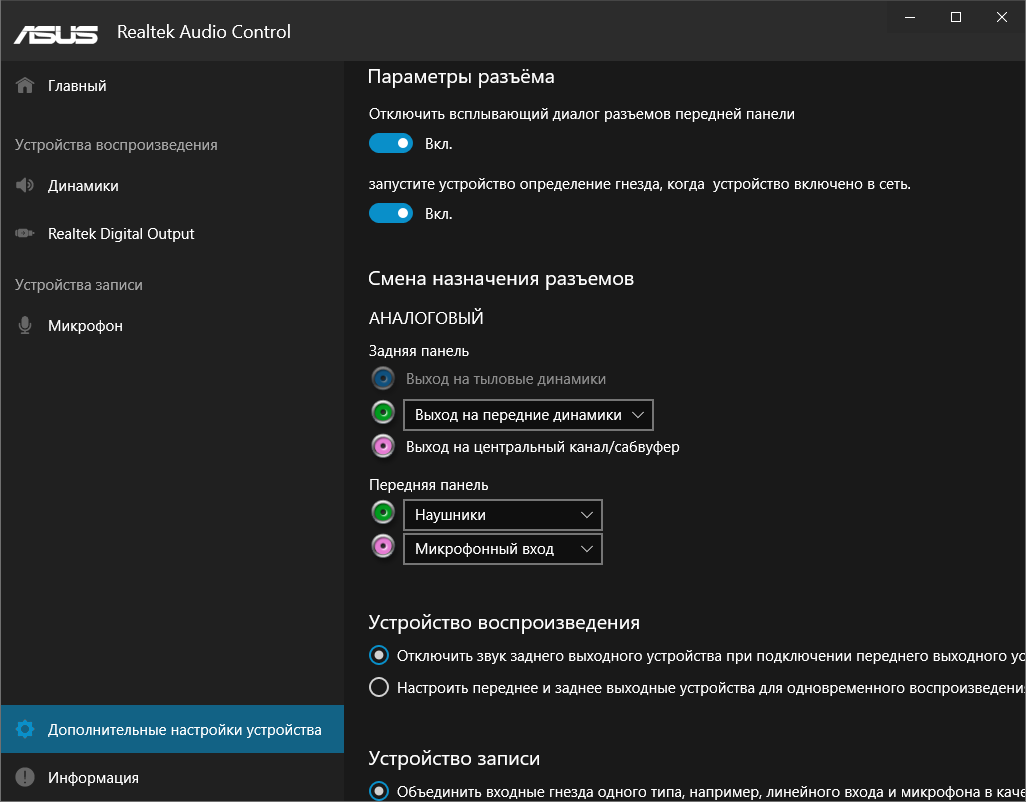The width and height of the screenshot is (1026, 802).
Task: Open the "Выход на передние динамики" dropdown
Action: [x=528, y=414]
